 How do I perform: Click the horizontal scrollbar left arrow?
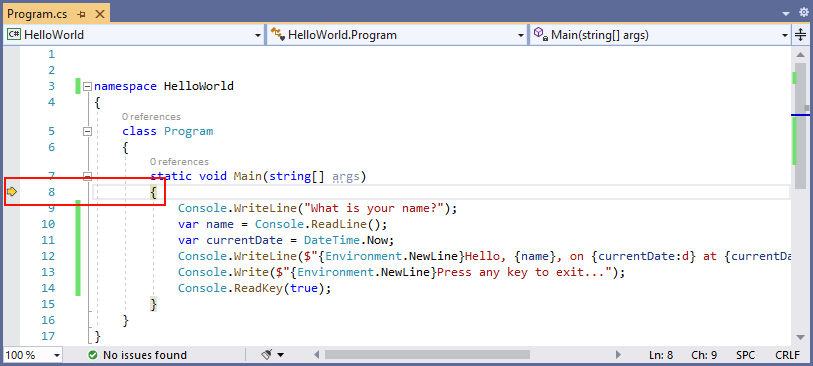(x=317, y=355)
